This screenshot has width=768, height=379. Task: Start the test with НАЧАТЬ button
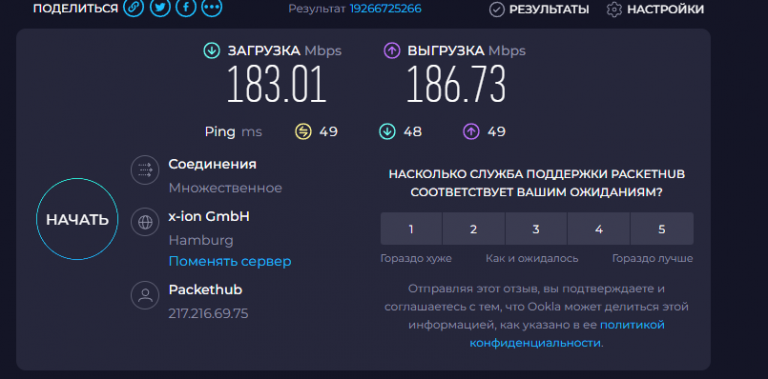(77, 219)
